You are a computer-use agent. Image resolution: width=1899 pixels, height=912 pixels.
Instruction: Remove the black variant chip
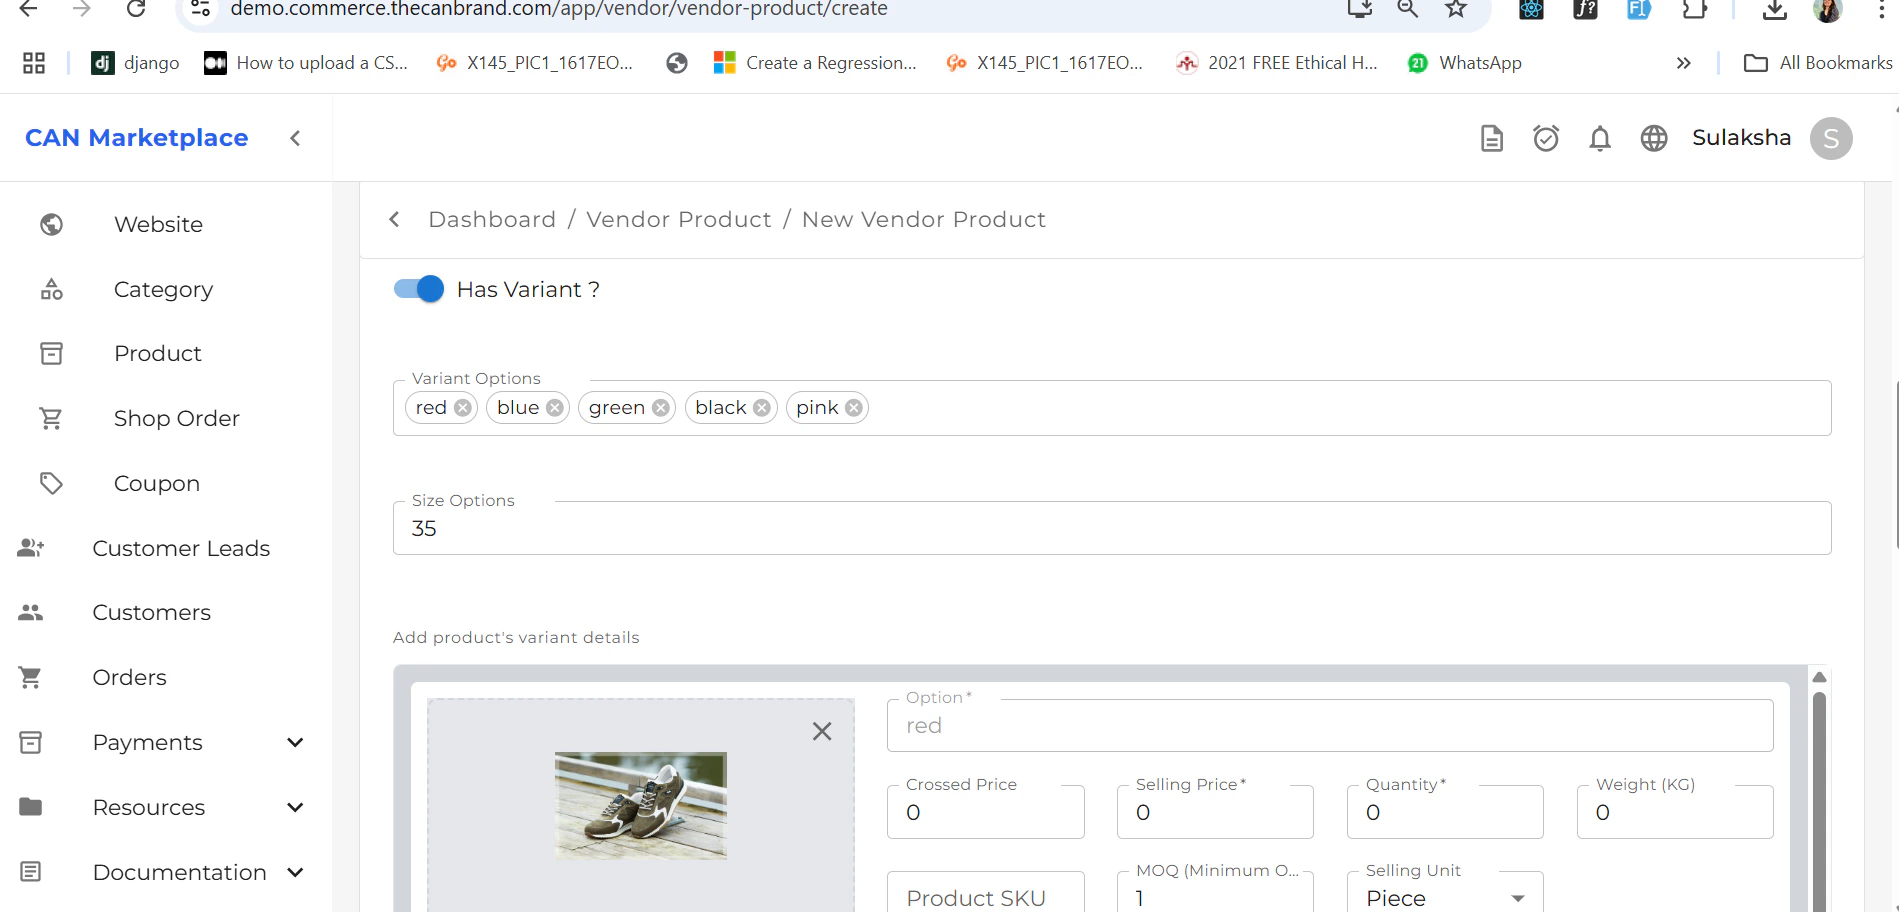[x=762, y=408]
